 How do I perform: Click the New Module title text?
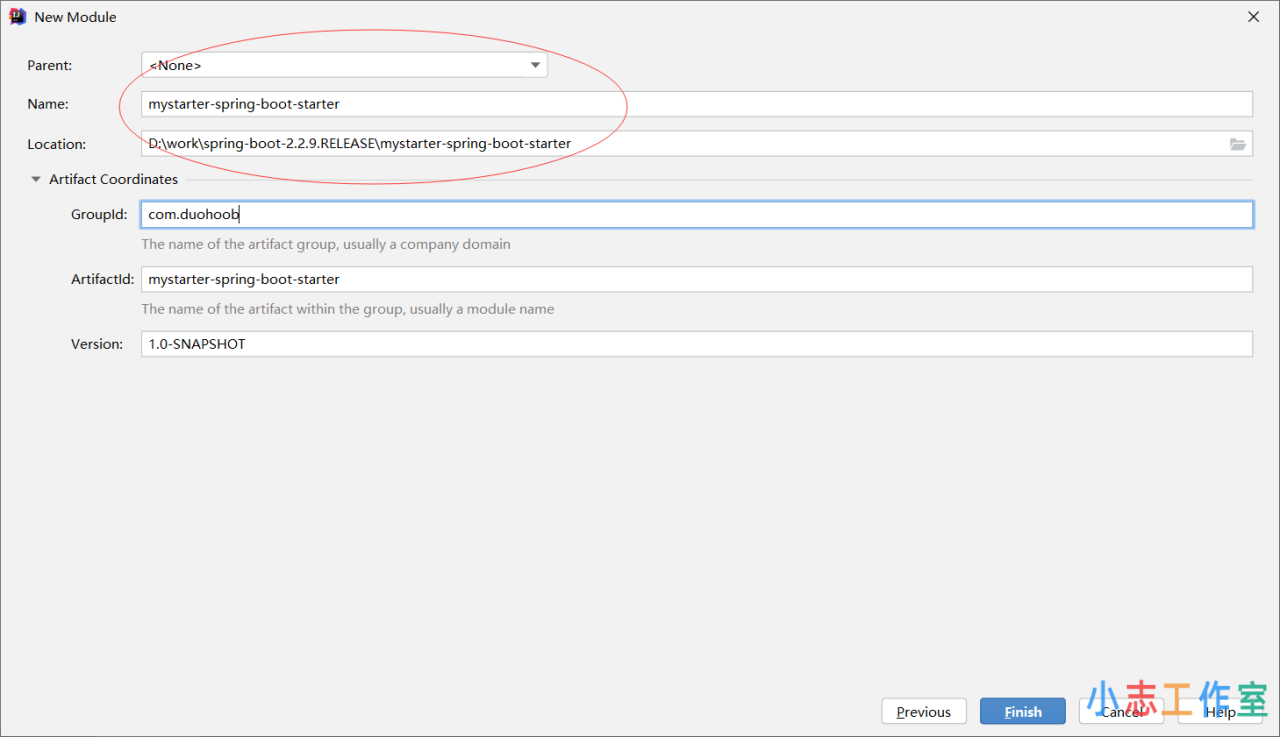[75, 17]
